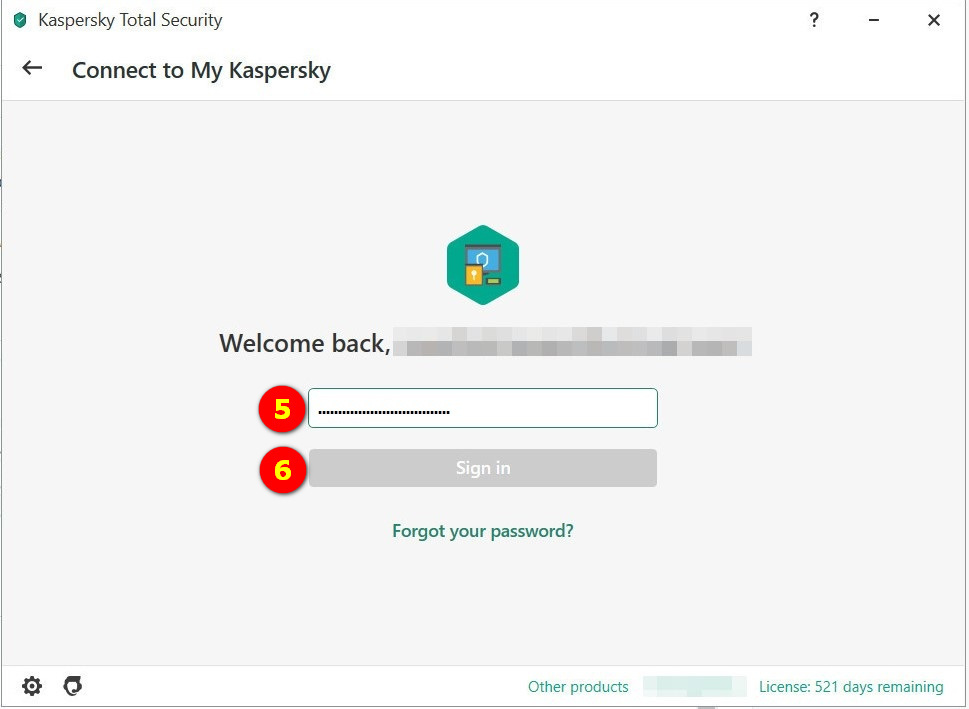The image size is (969, 709).
Task: Click the "Connect to My Kaspersky" heading
Action: (x=201, y=70)
